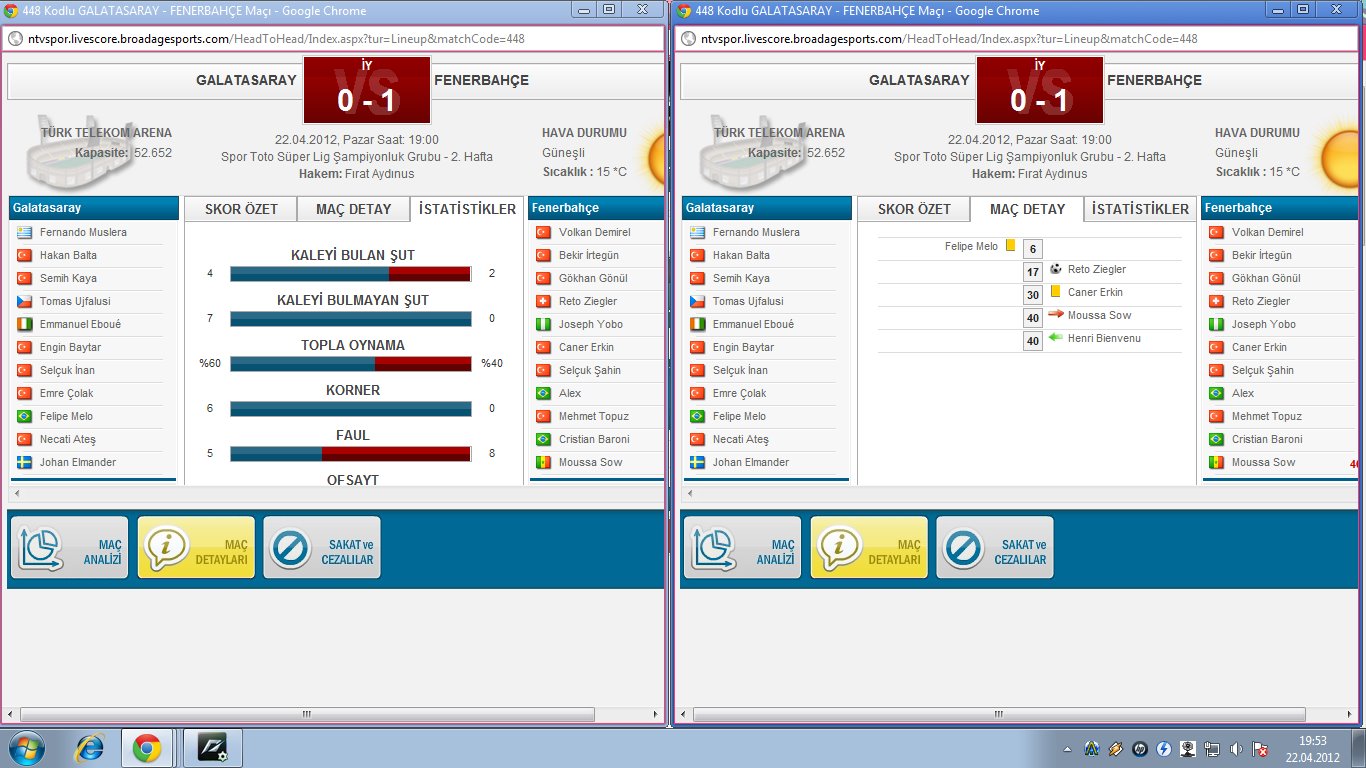Click the Sakat ve Cezalılar ban icon in right window
The width and height of the screenshot is (1366, 768).
tap(964, 548)
